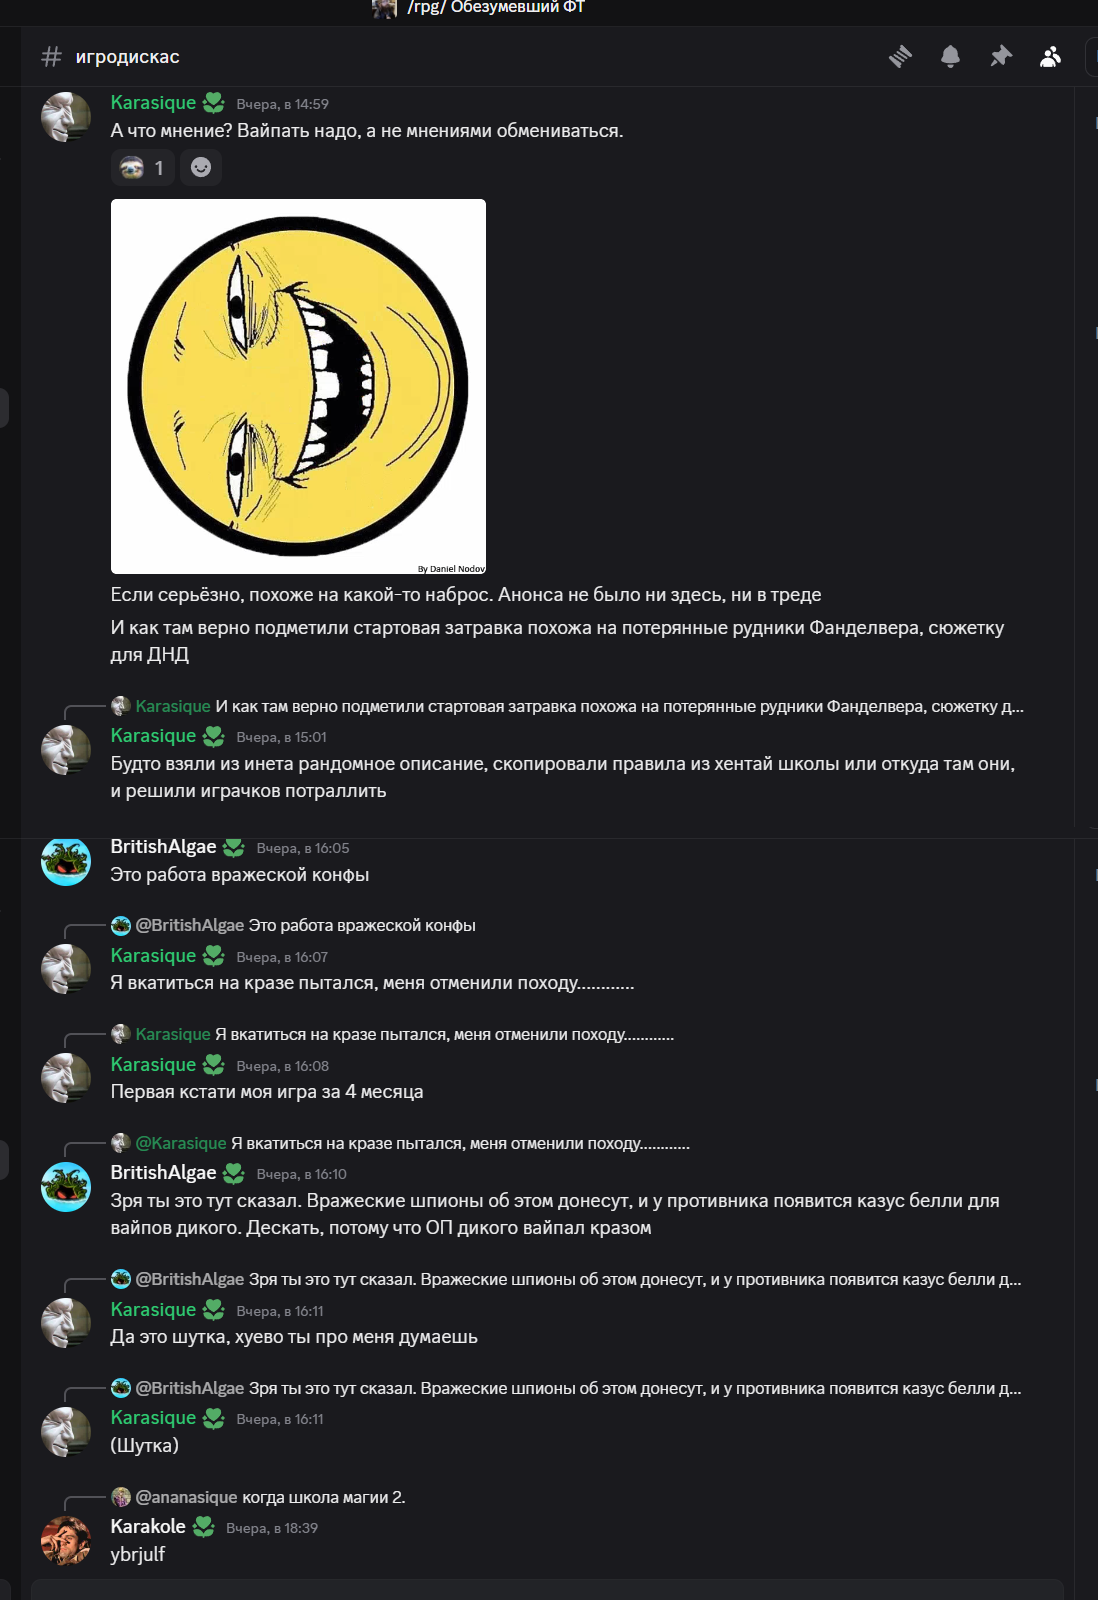
Task: Click the 16:08 timestamp on Karasique's message
Action: (282, 1066)
